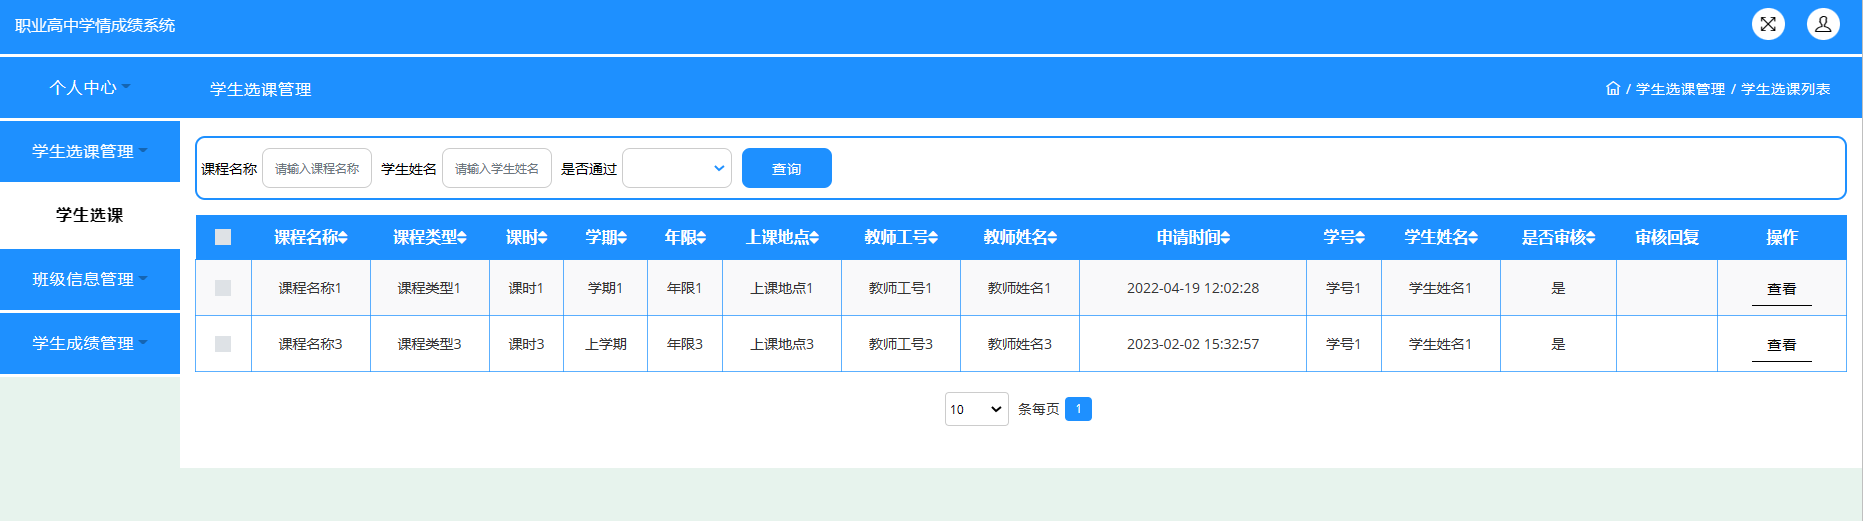Image resolution: width=1863 pixels, height=521 pixels.
Task: Open the 是否通过 dropdown
Action: (x=677, y=168)
